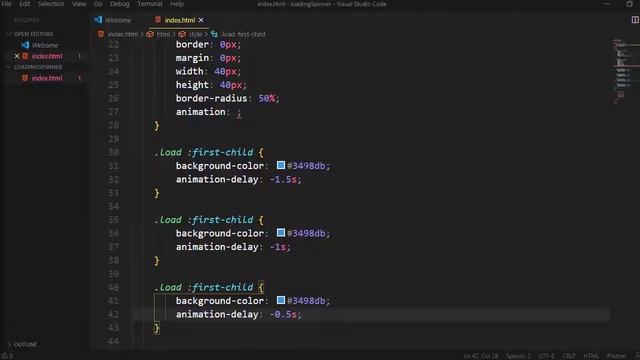This screenshot has height=360, width=640.
Task: Click '-1s' value on line 37
Action: (278, 247)
